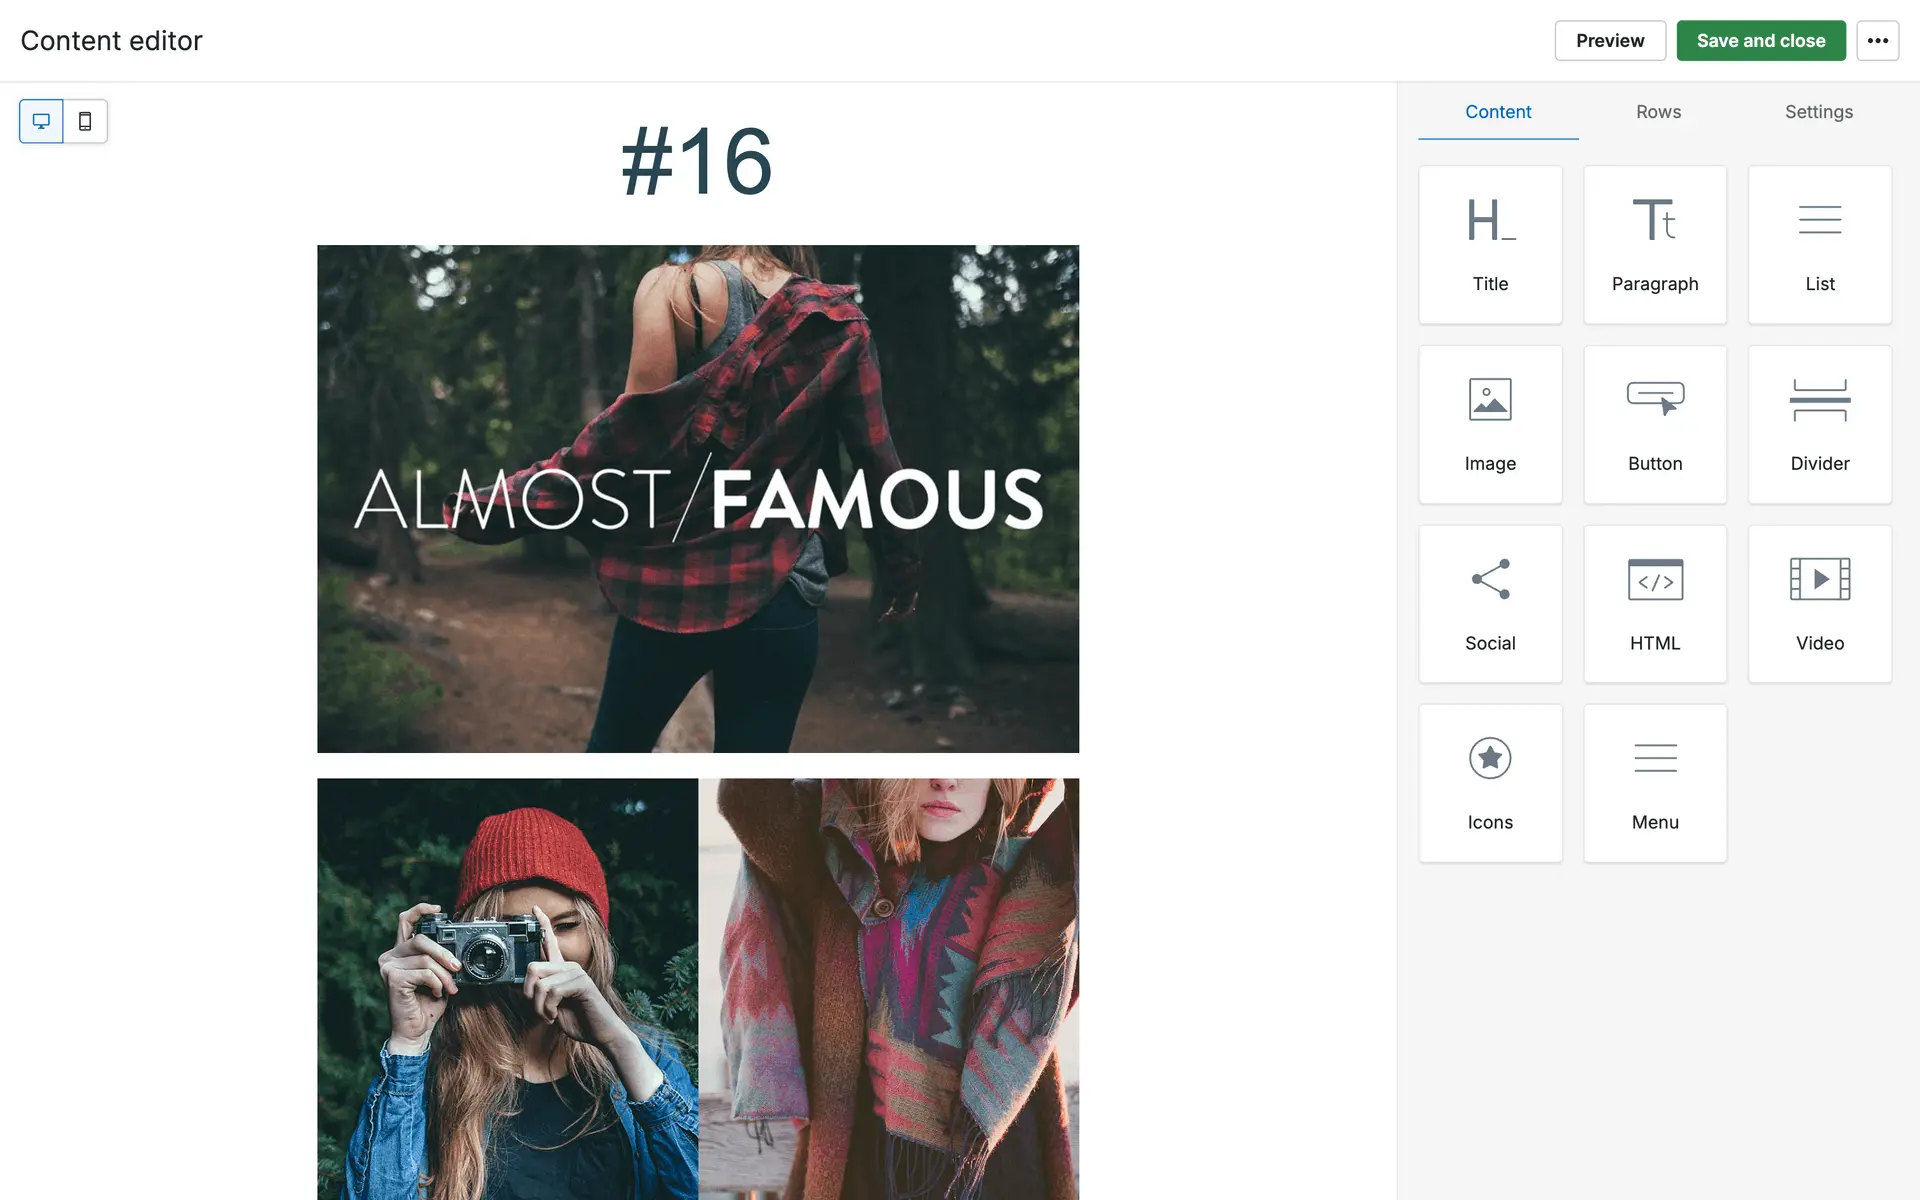1920x1200 pixels.
Task: Switch to the Settings tab
Action: (x=1818, y=112)
